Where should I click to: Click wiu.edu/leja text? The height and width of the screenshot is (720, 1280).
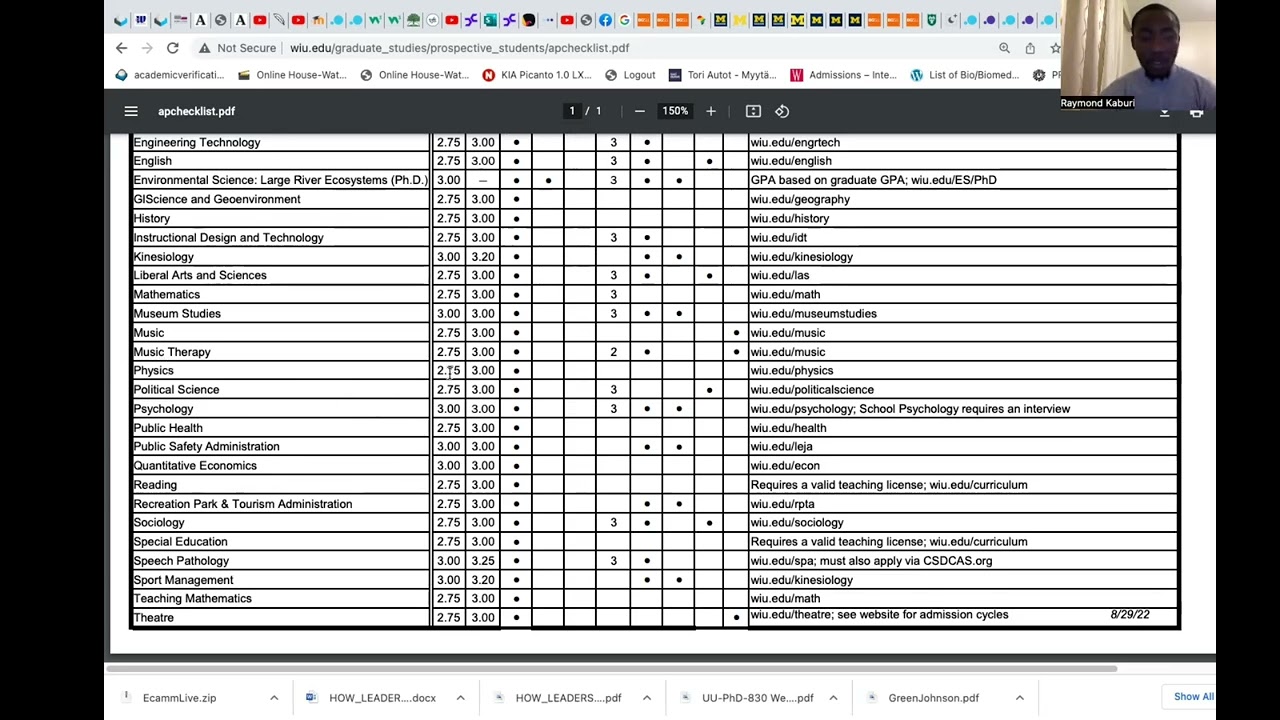[x=781, y=447]
